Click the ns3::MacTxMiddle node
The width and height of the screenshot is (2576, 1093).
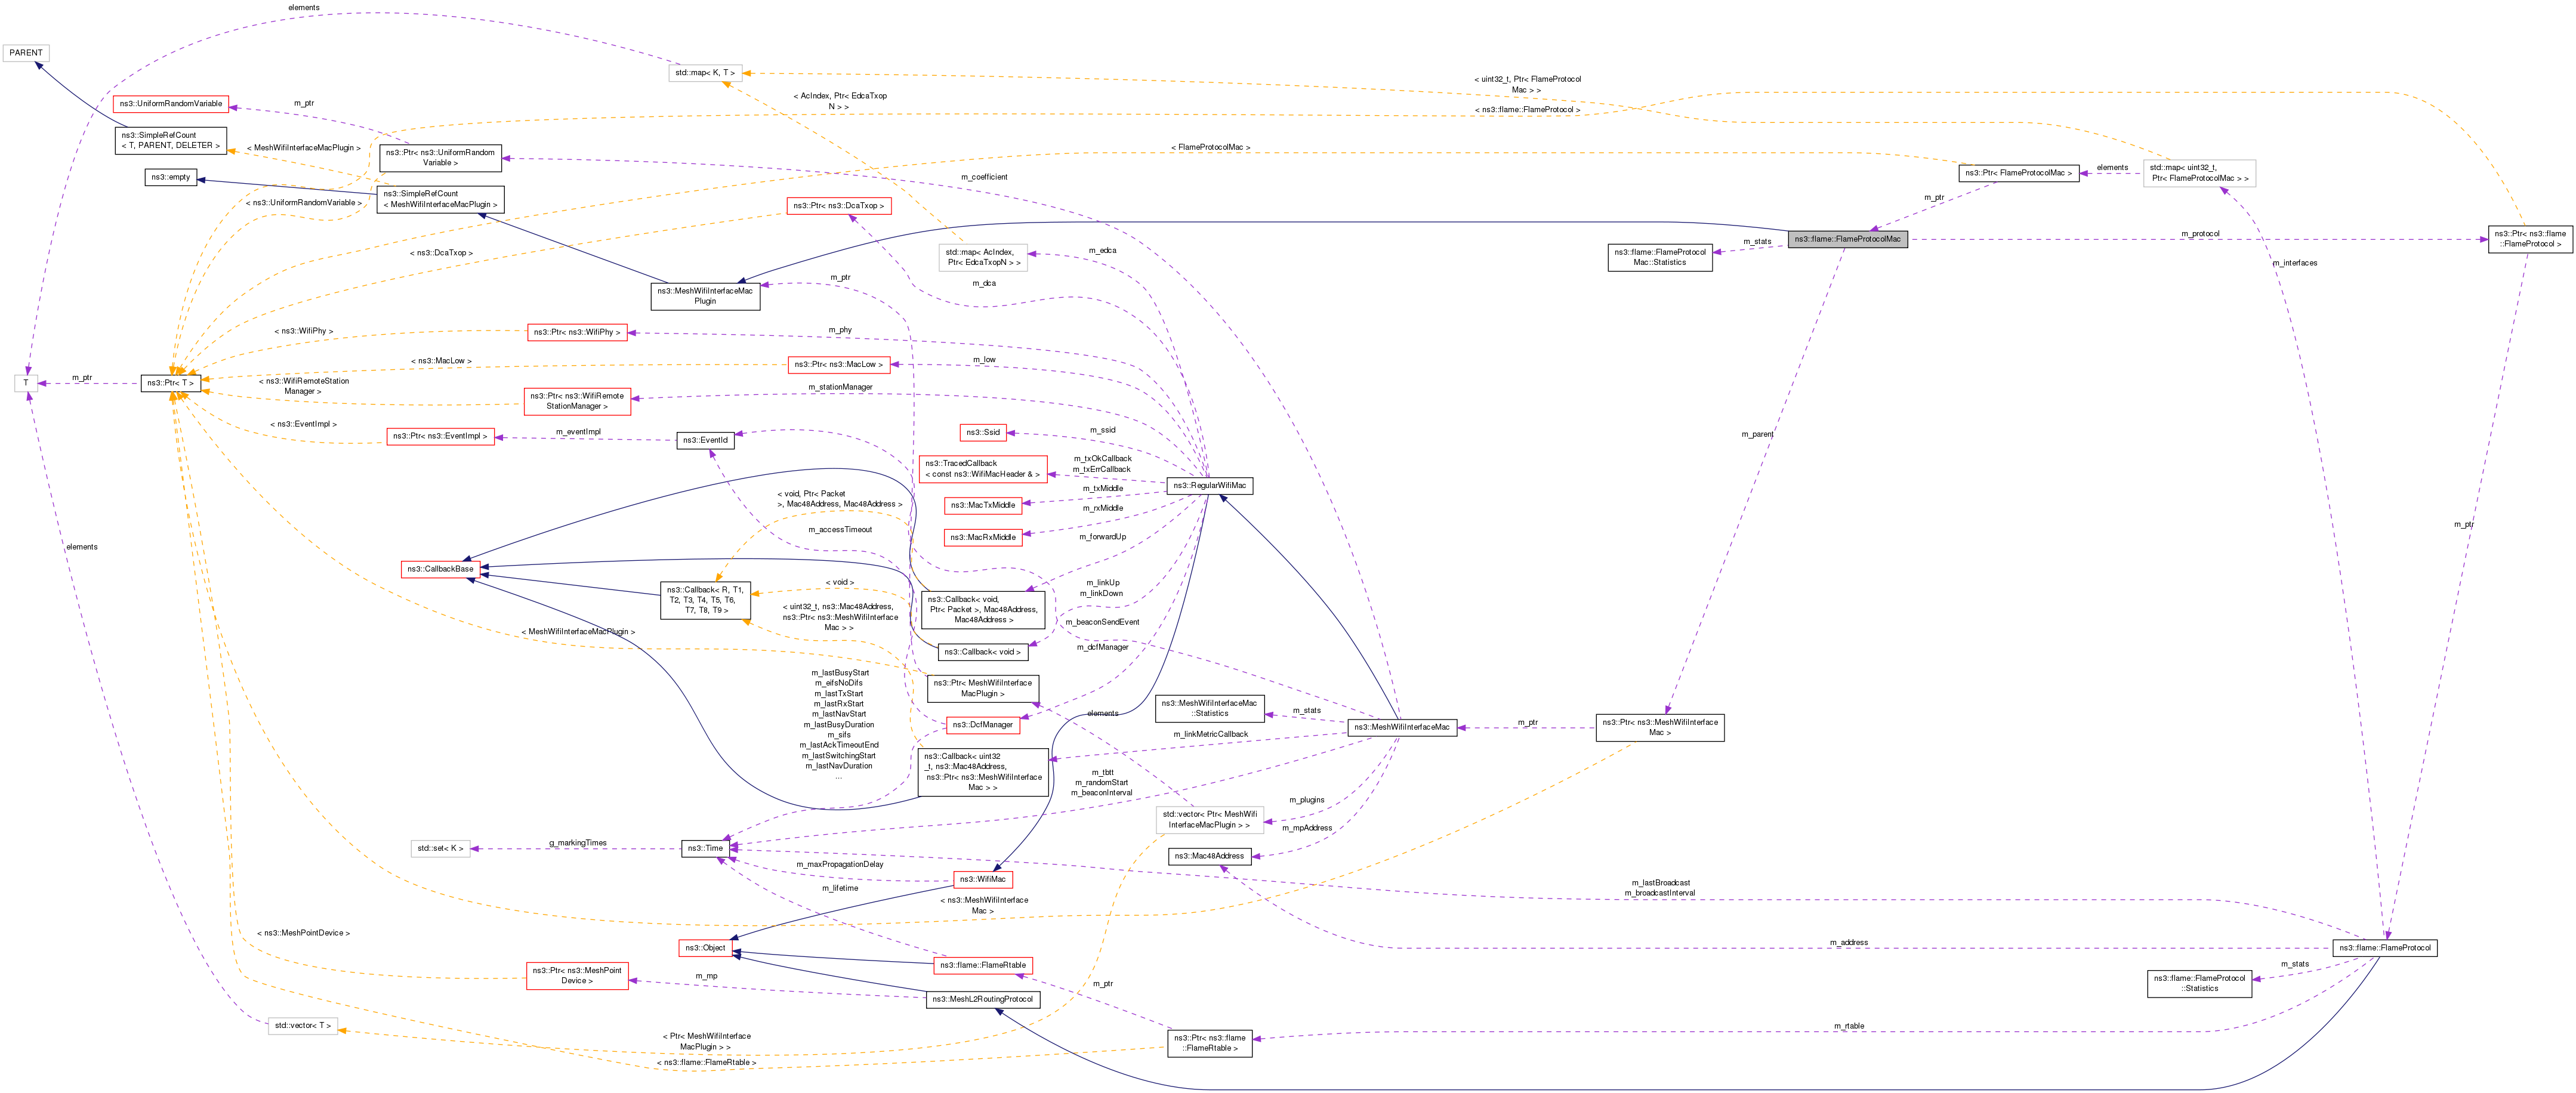(x=982, y=505)
